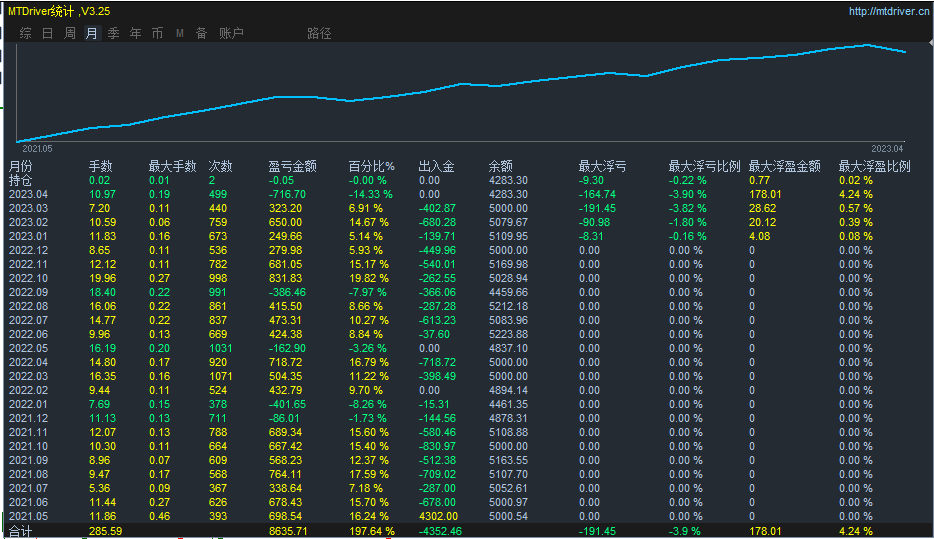This screenshot has width=934, height=539.
Task: Click the 最大浮亏比例 column header
Action: click(x=704, y=166)
